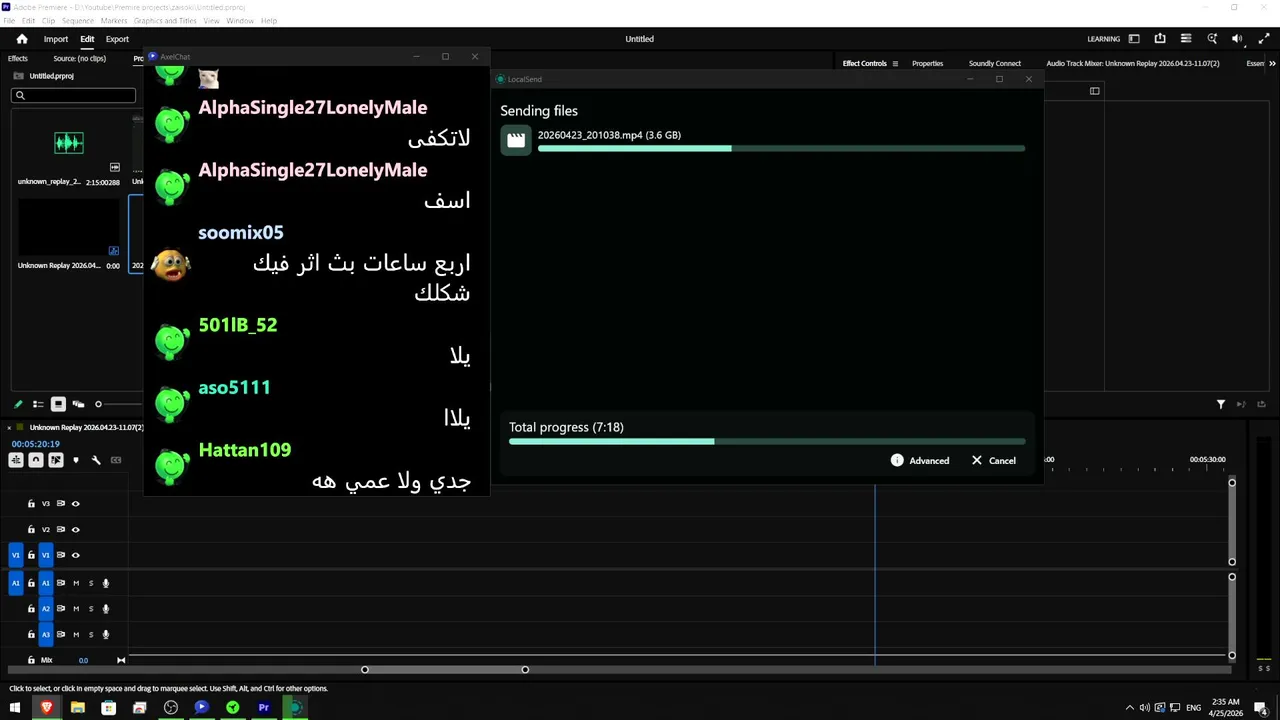This screenshot has width=1280, height=720.
Task: Open the Effects panel tab
Action: click(x=18, y=59)
